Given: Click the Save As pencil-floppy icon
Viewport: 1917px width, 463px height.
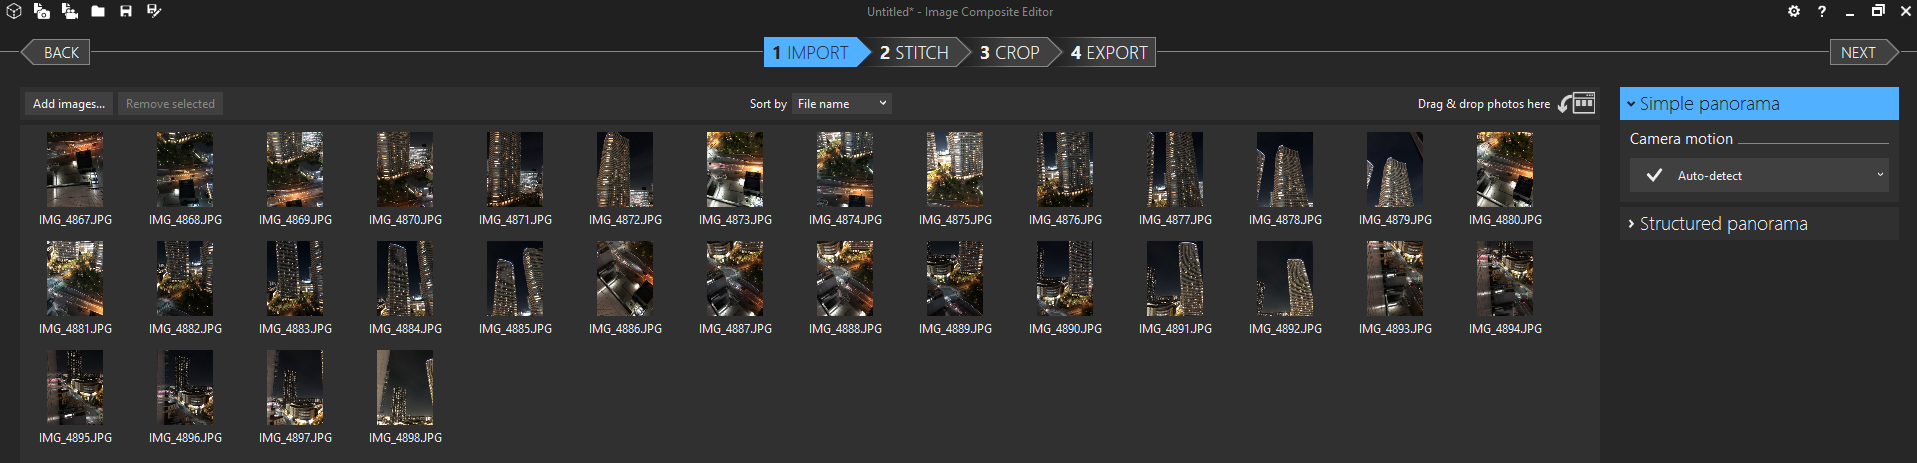Looking at the screenshot, I should tap(154, 11).
